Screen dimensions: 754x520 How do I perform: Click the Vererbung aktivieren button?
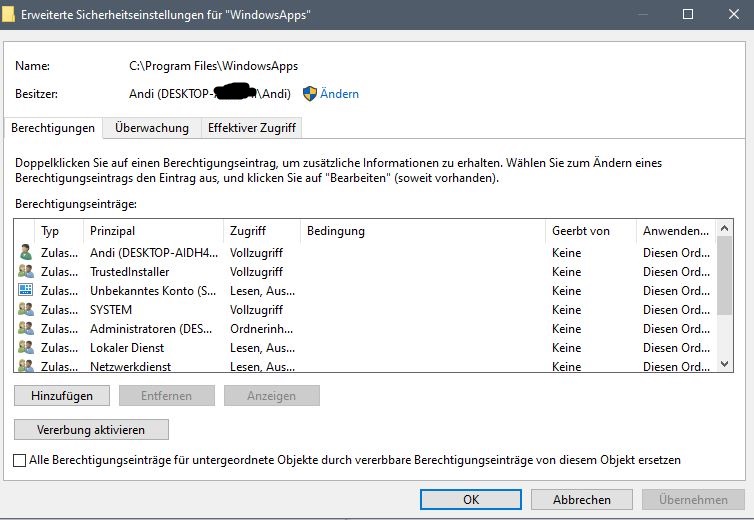91,430
